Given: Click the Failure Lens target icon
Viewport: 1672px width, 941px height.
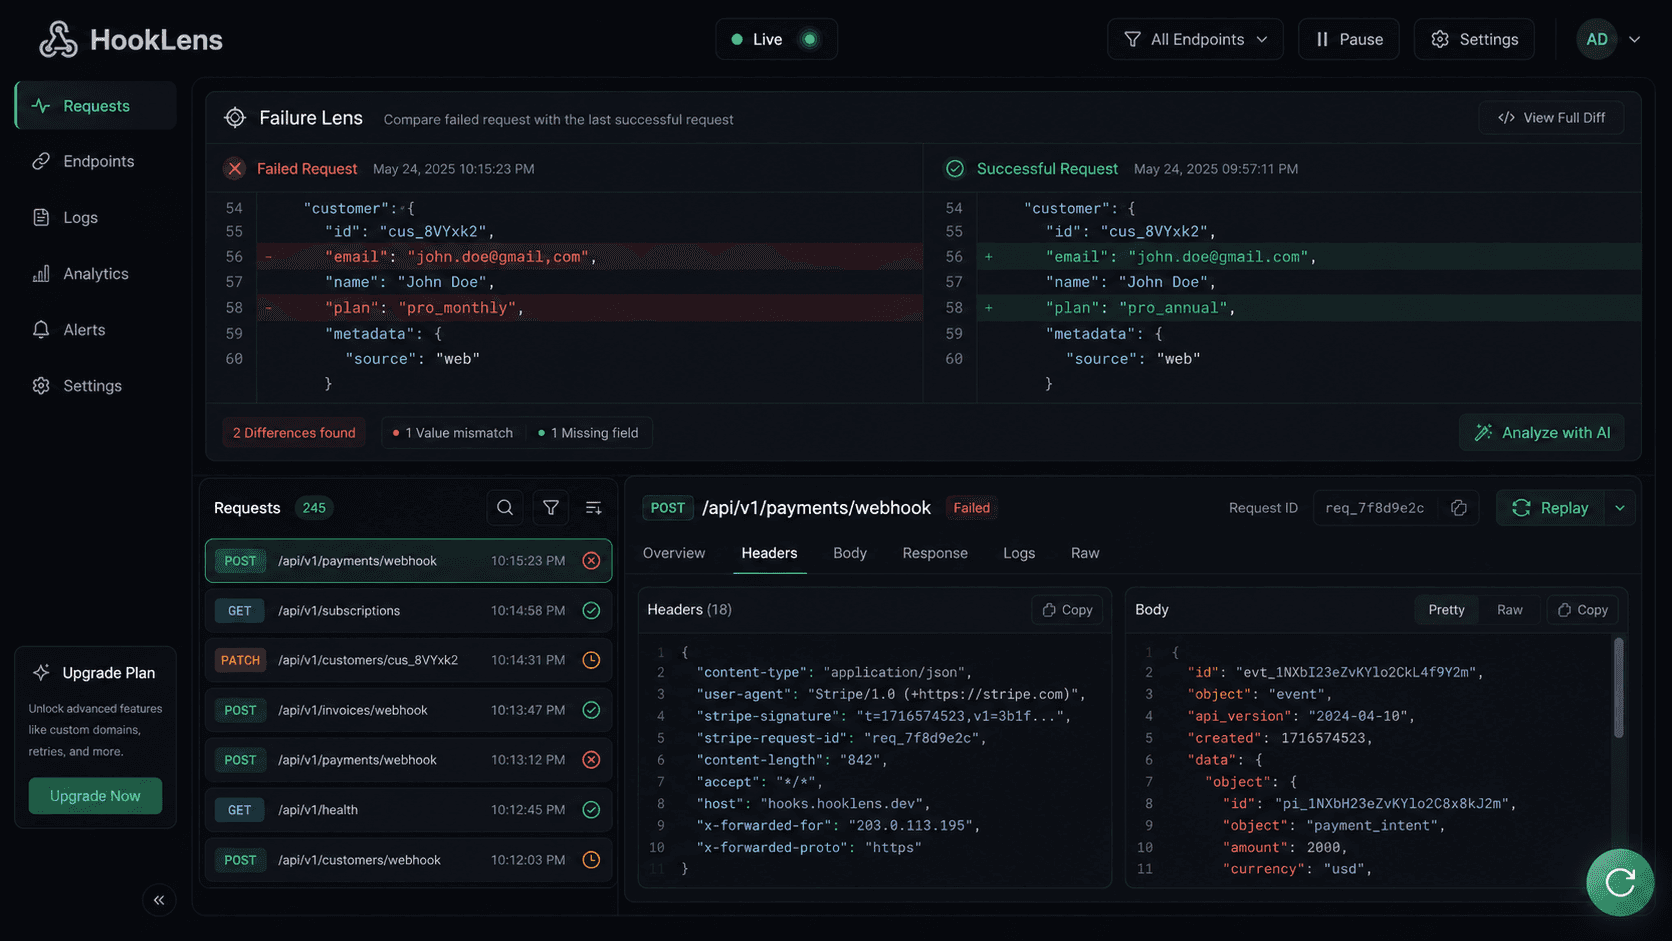Looking at the screenshot, I should coord(235,118).
